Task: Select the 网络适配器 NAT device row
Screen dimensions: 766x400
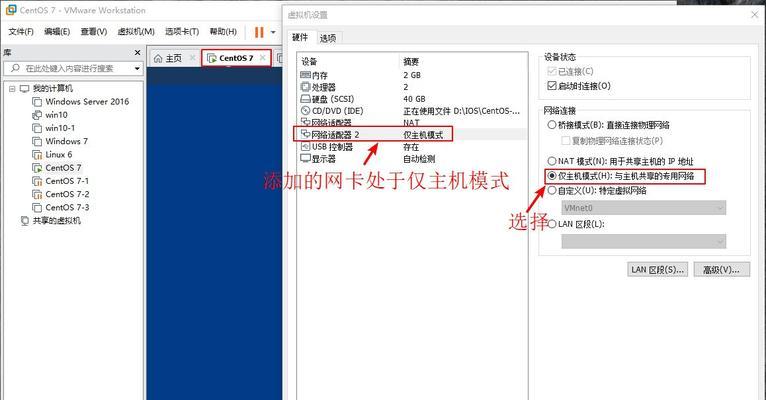Action: pos(411,123)
